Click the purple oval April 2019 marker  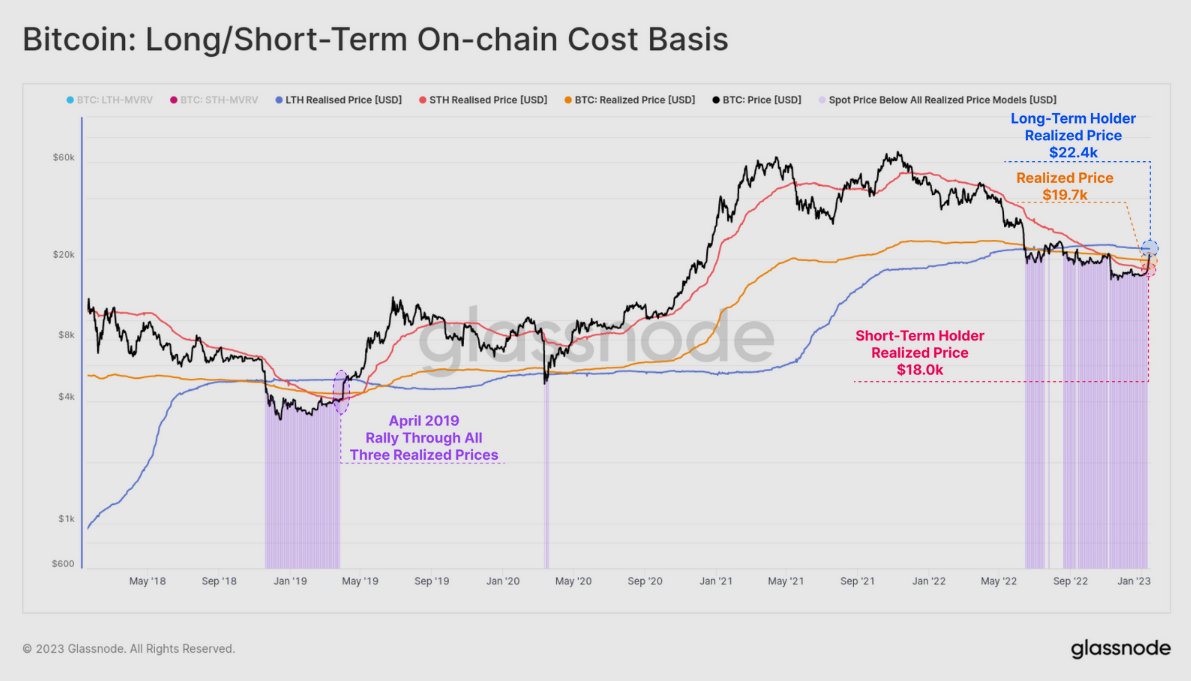click(x=340, y=392)
